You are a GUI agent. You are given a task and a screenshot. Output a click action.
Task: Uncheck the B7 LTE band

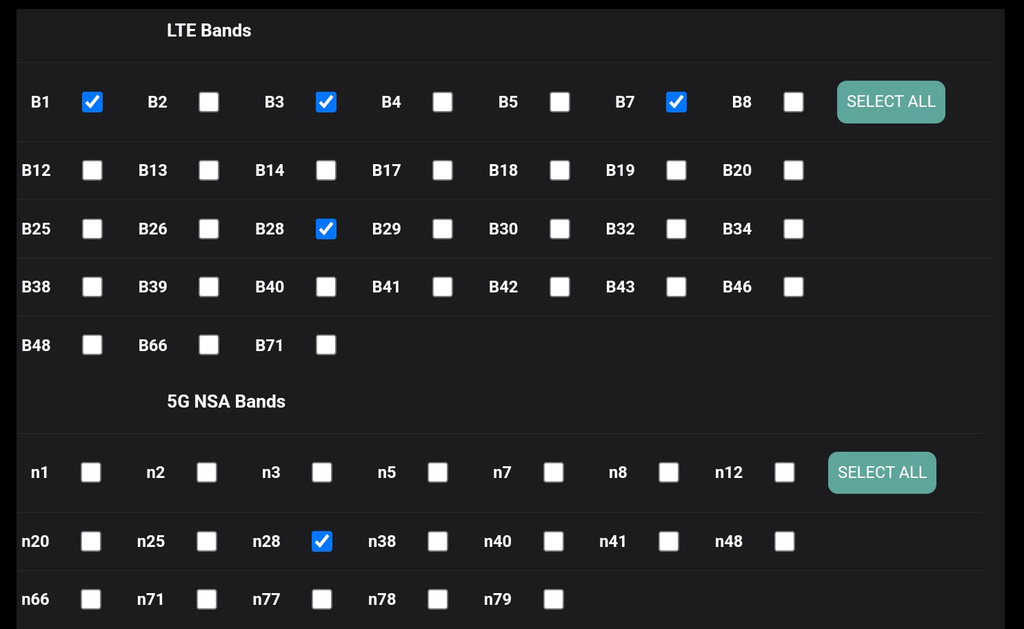click(676, 102)
